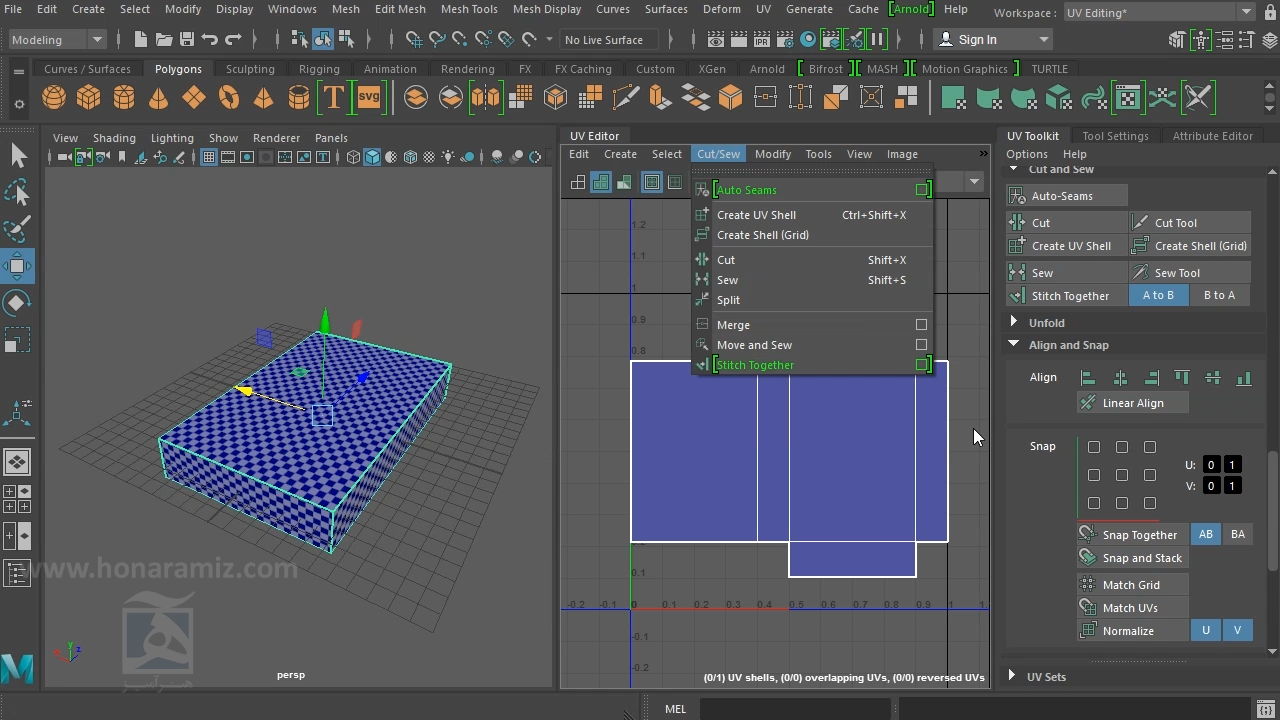Click the Match UVs button
The width and height of the screenshot is (1280, 720).
click(1133, 608)
